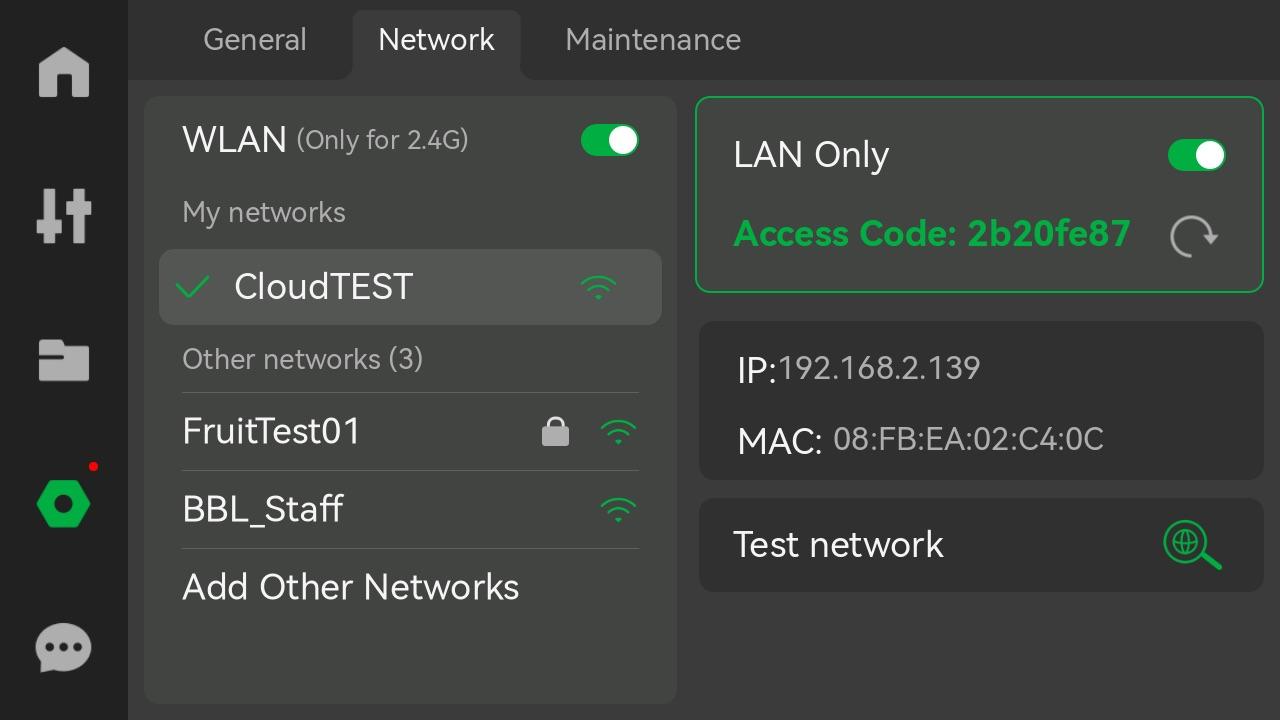The height and width of the screenshot is (720, 1280).
Task: Tap Add Other Networks
Action: click(351, 587)
